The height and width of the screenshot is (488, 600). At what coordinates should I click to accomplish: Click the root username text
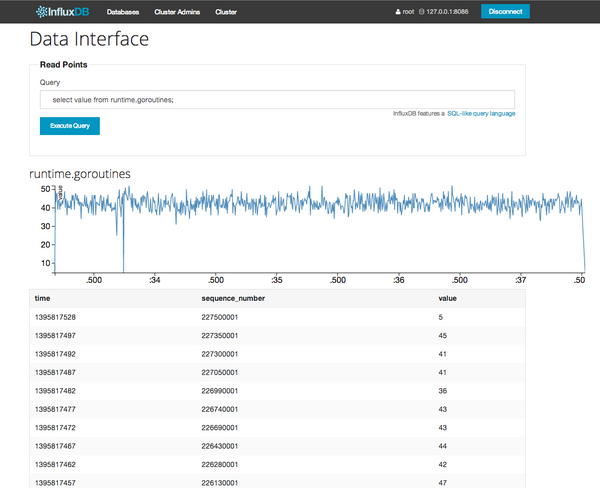point(408,12)
